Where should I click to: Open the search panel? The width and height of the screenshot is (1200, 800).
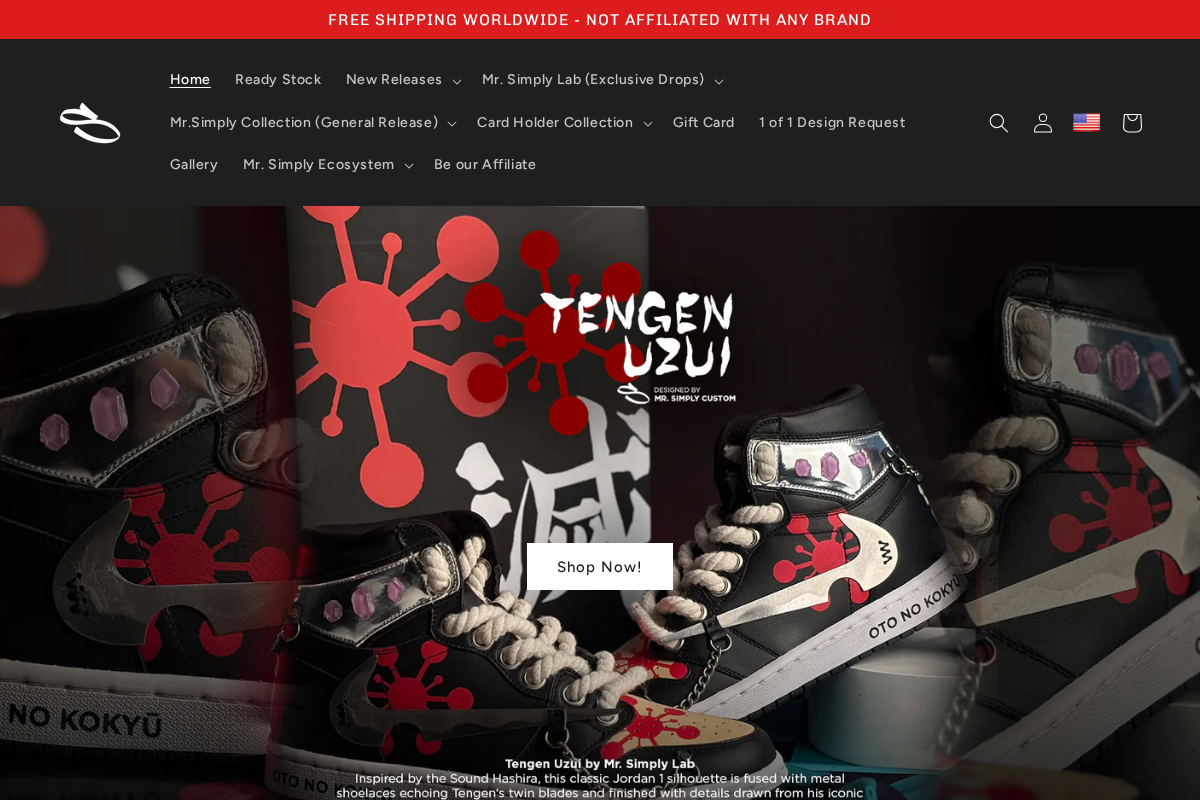[x=998, y=122]
